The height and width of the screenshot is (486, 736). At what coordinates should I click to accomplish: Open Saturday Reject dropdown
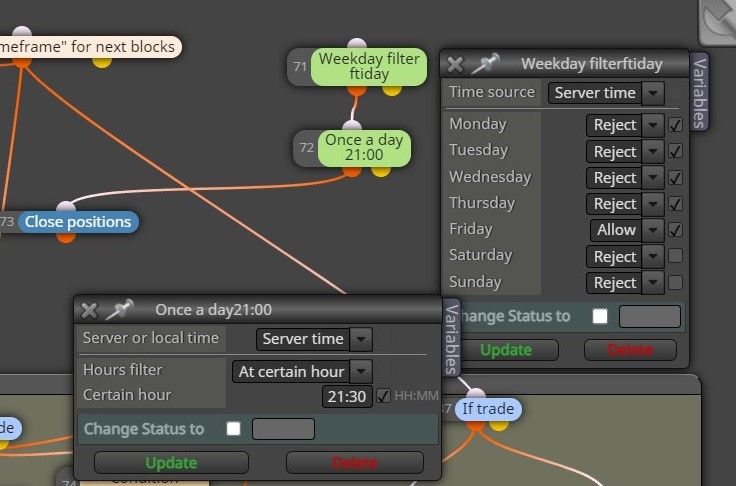point(653,256)
